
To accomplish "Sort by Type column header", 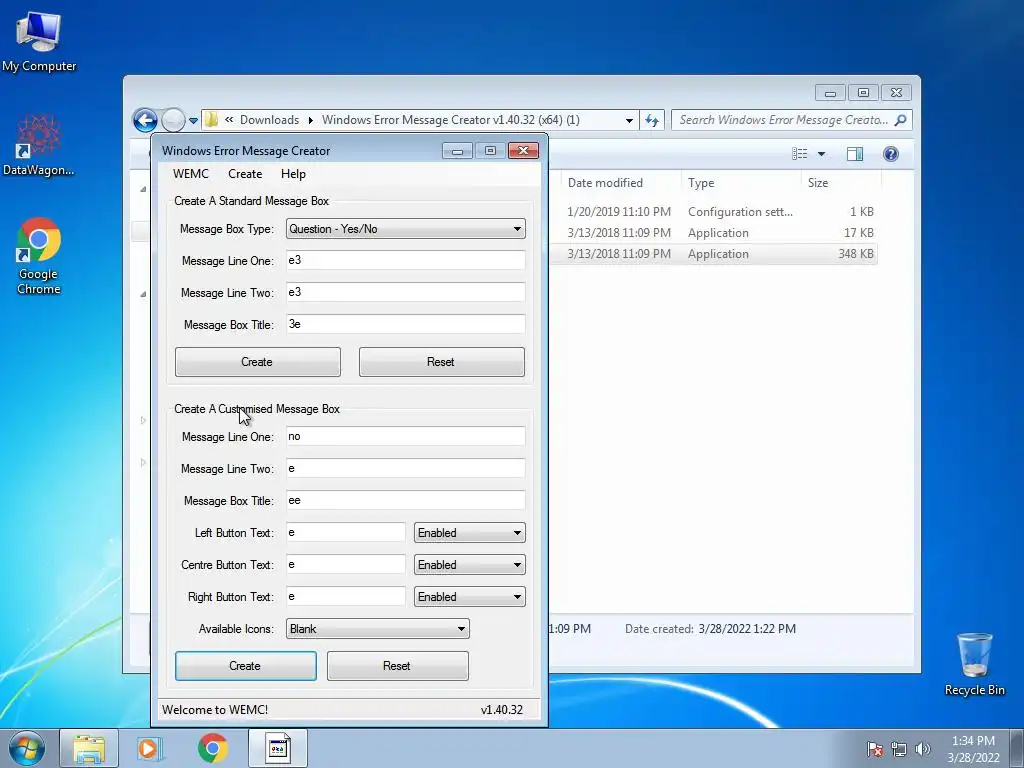I will pyautogui.click(x=701, y=183).
